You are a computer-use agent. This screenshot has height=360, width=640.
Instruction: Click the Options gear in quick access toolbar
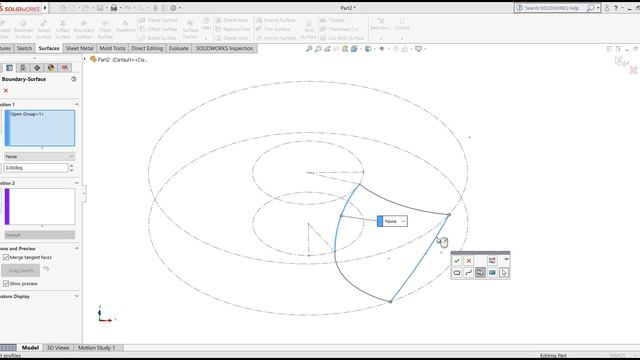(173, 8)
